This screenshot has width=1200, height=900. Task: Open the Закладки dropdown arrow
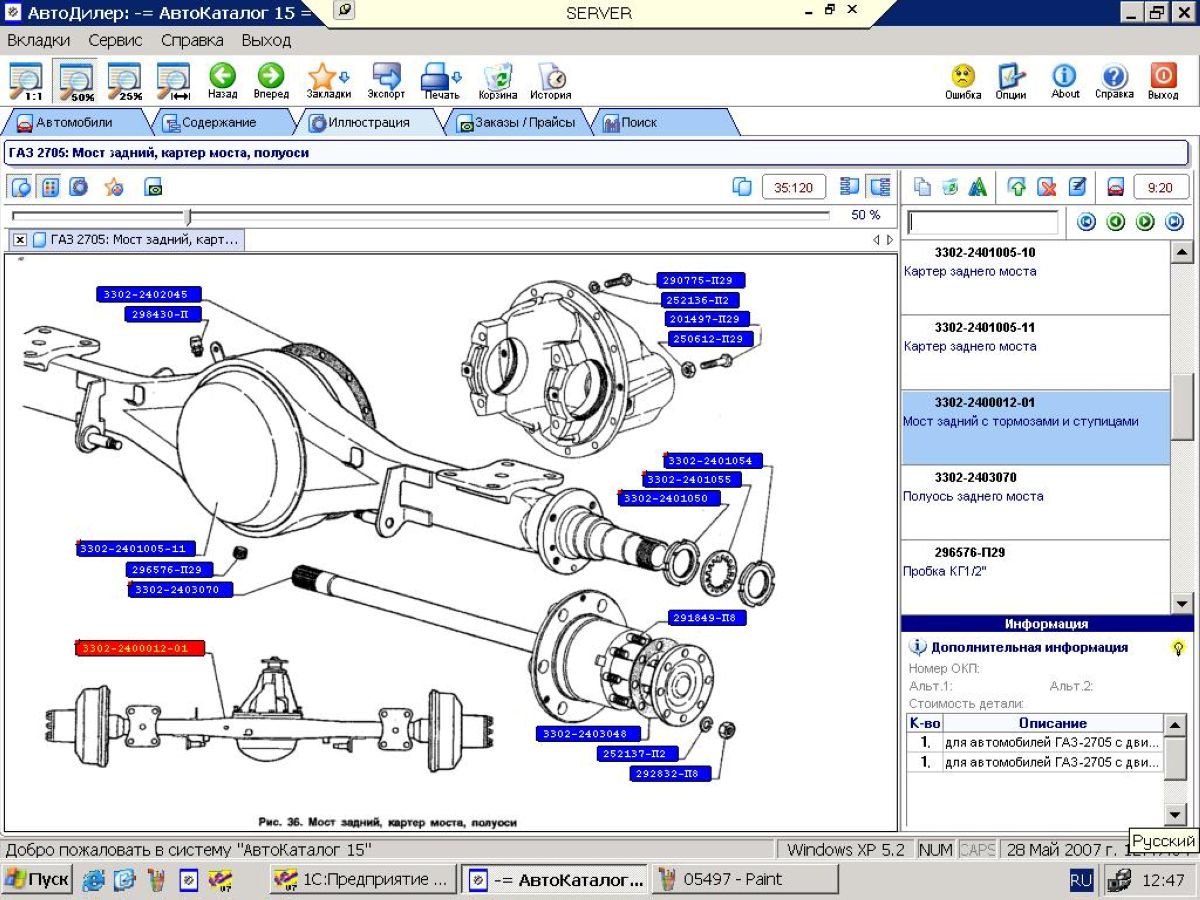tap(344, 76)
